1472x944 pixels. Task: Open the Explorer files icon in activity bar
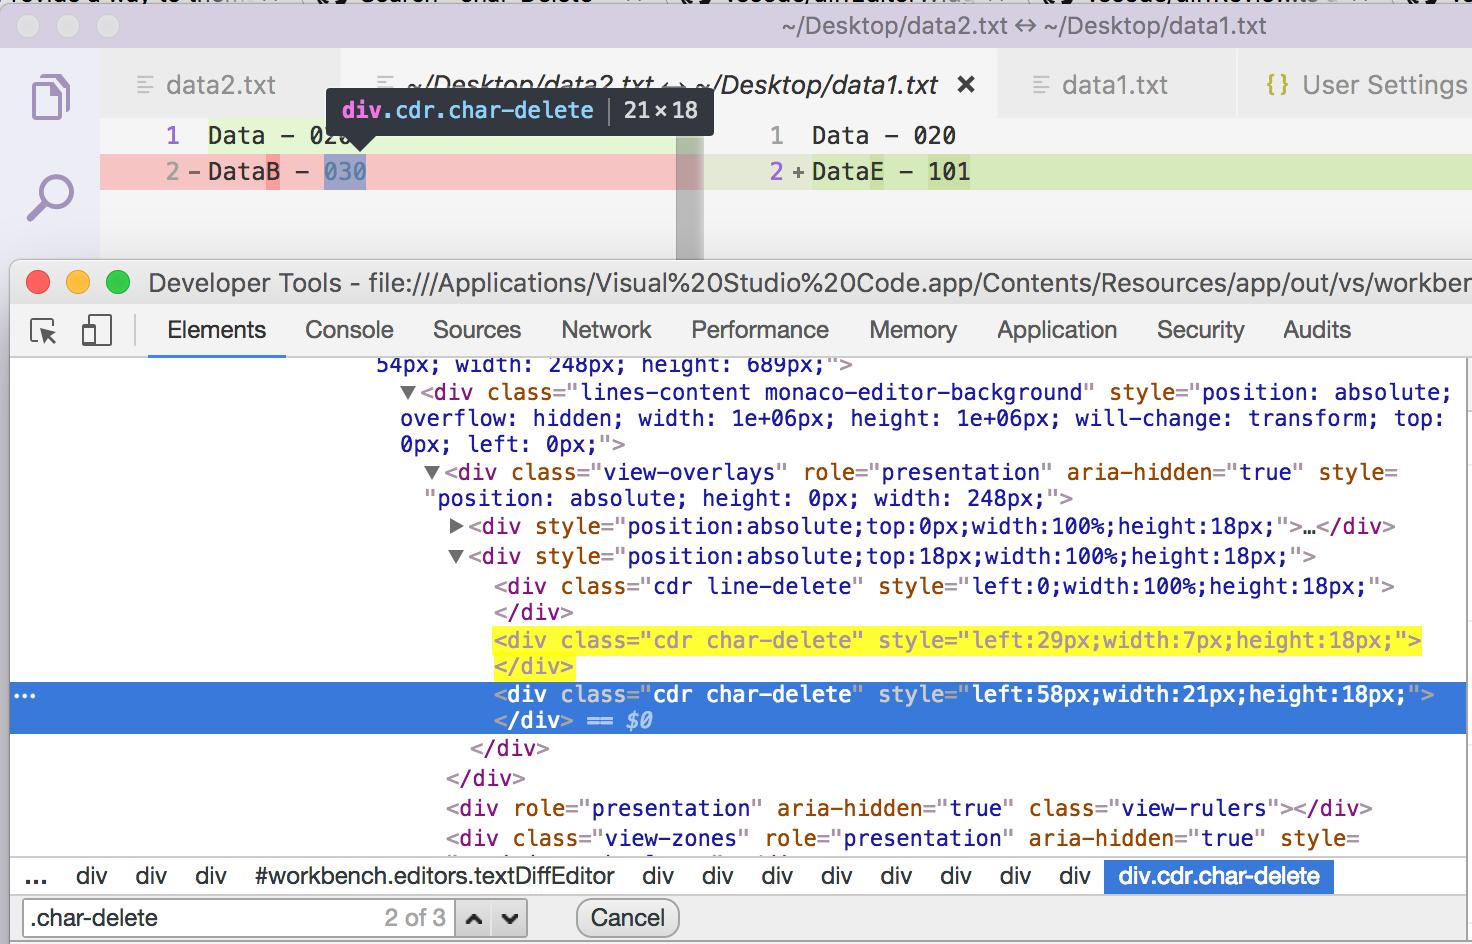[x=50, y=97]
